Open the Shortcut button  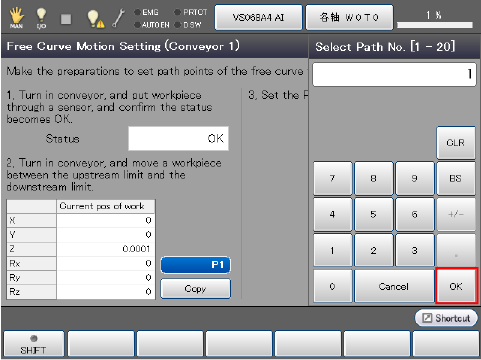pos(446,318)
